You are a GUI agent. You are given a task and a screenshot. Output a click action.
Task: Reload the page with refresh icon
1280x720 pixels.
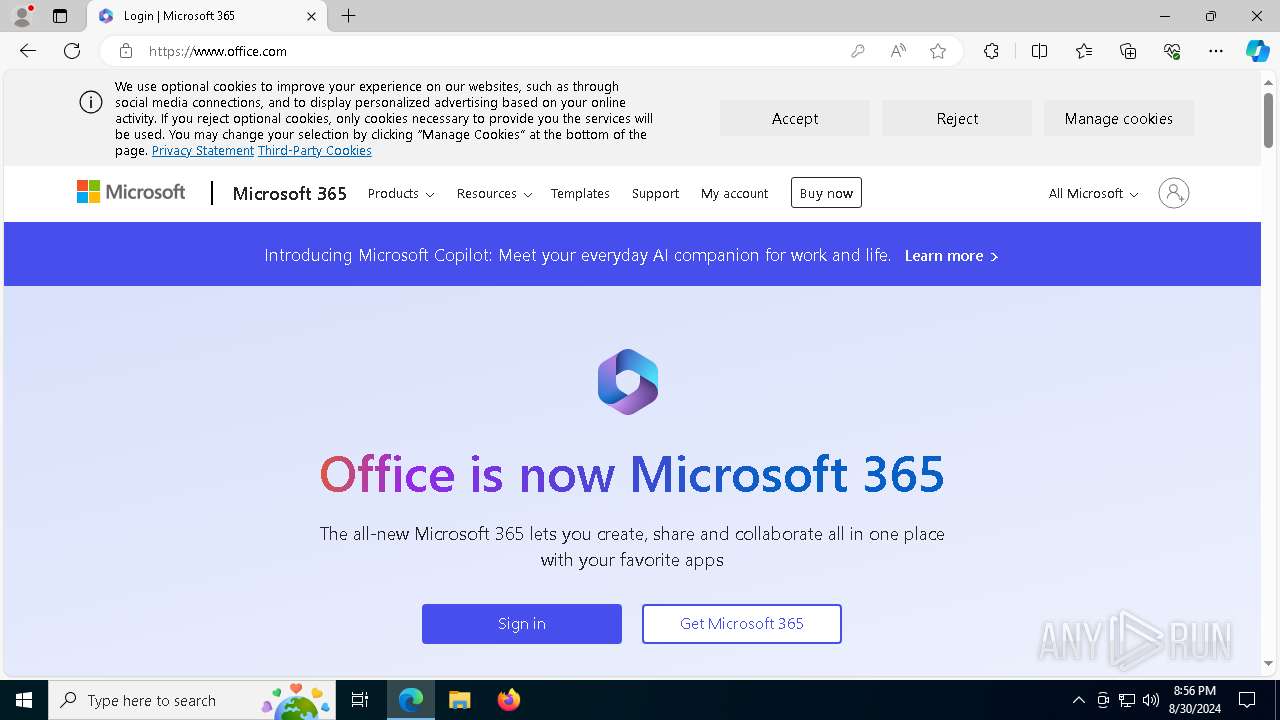(x=72, y=51)
